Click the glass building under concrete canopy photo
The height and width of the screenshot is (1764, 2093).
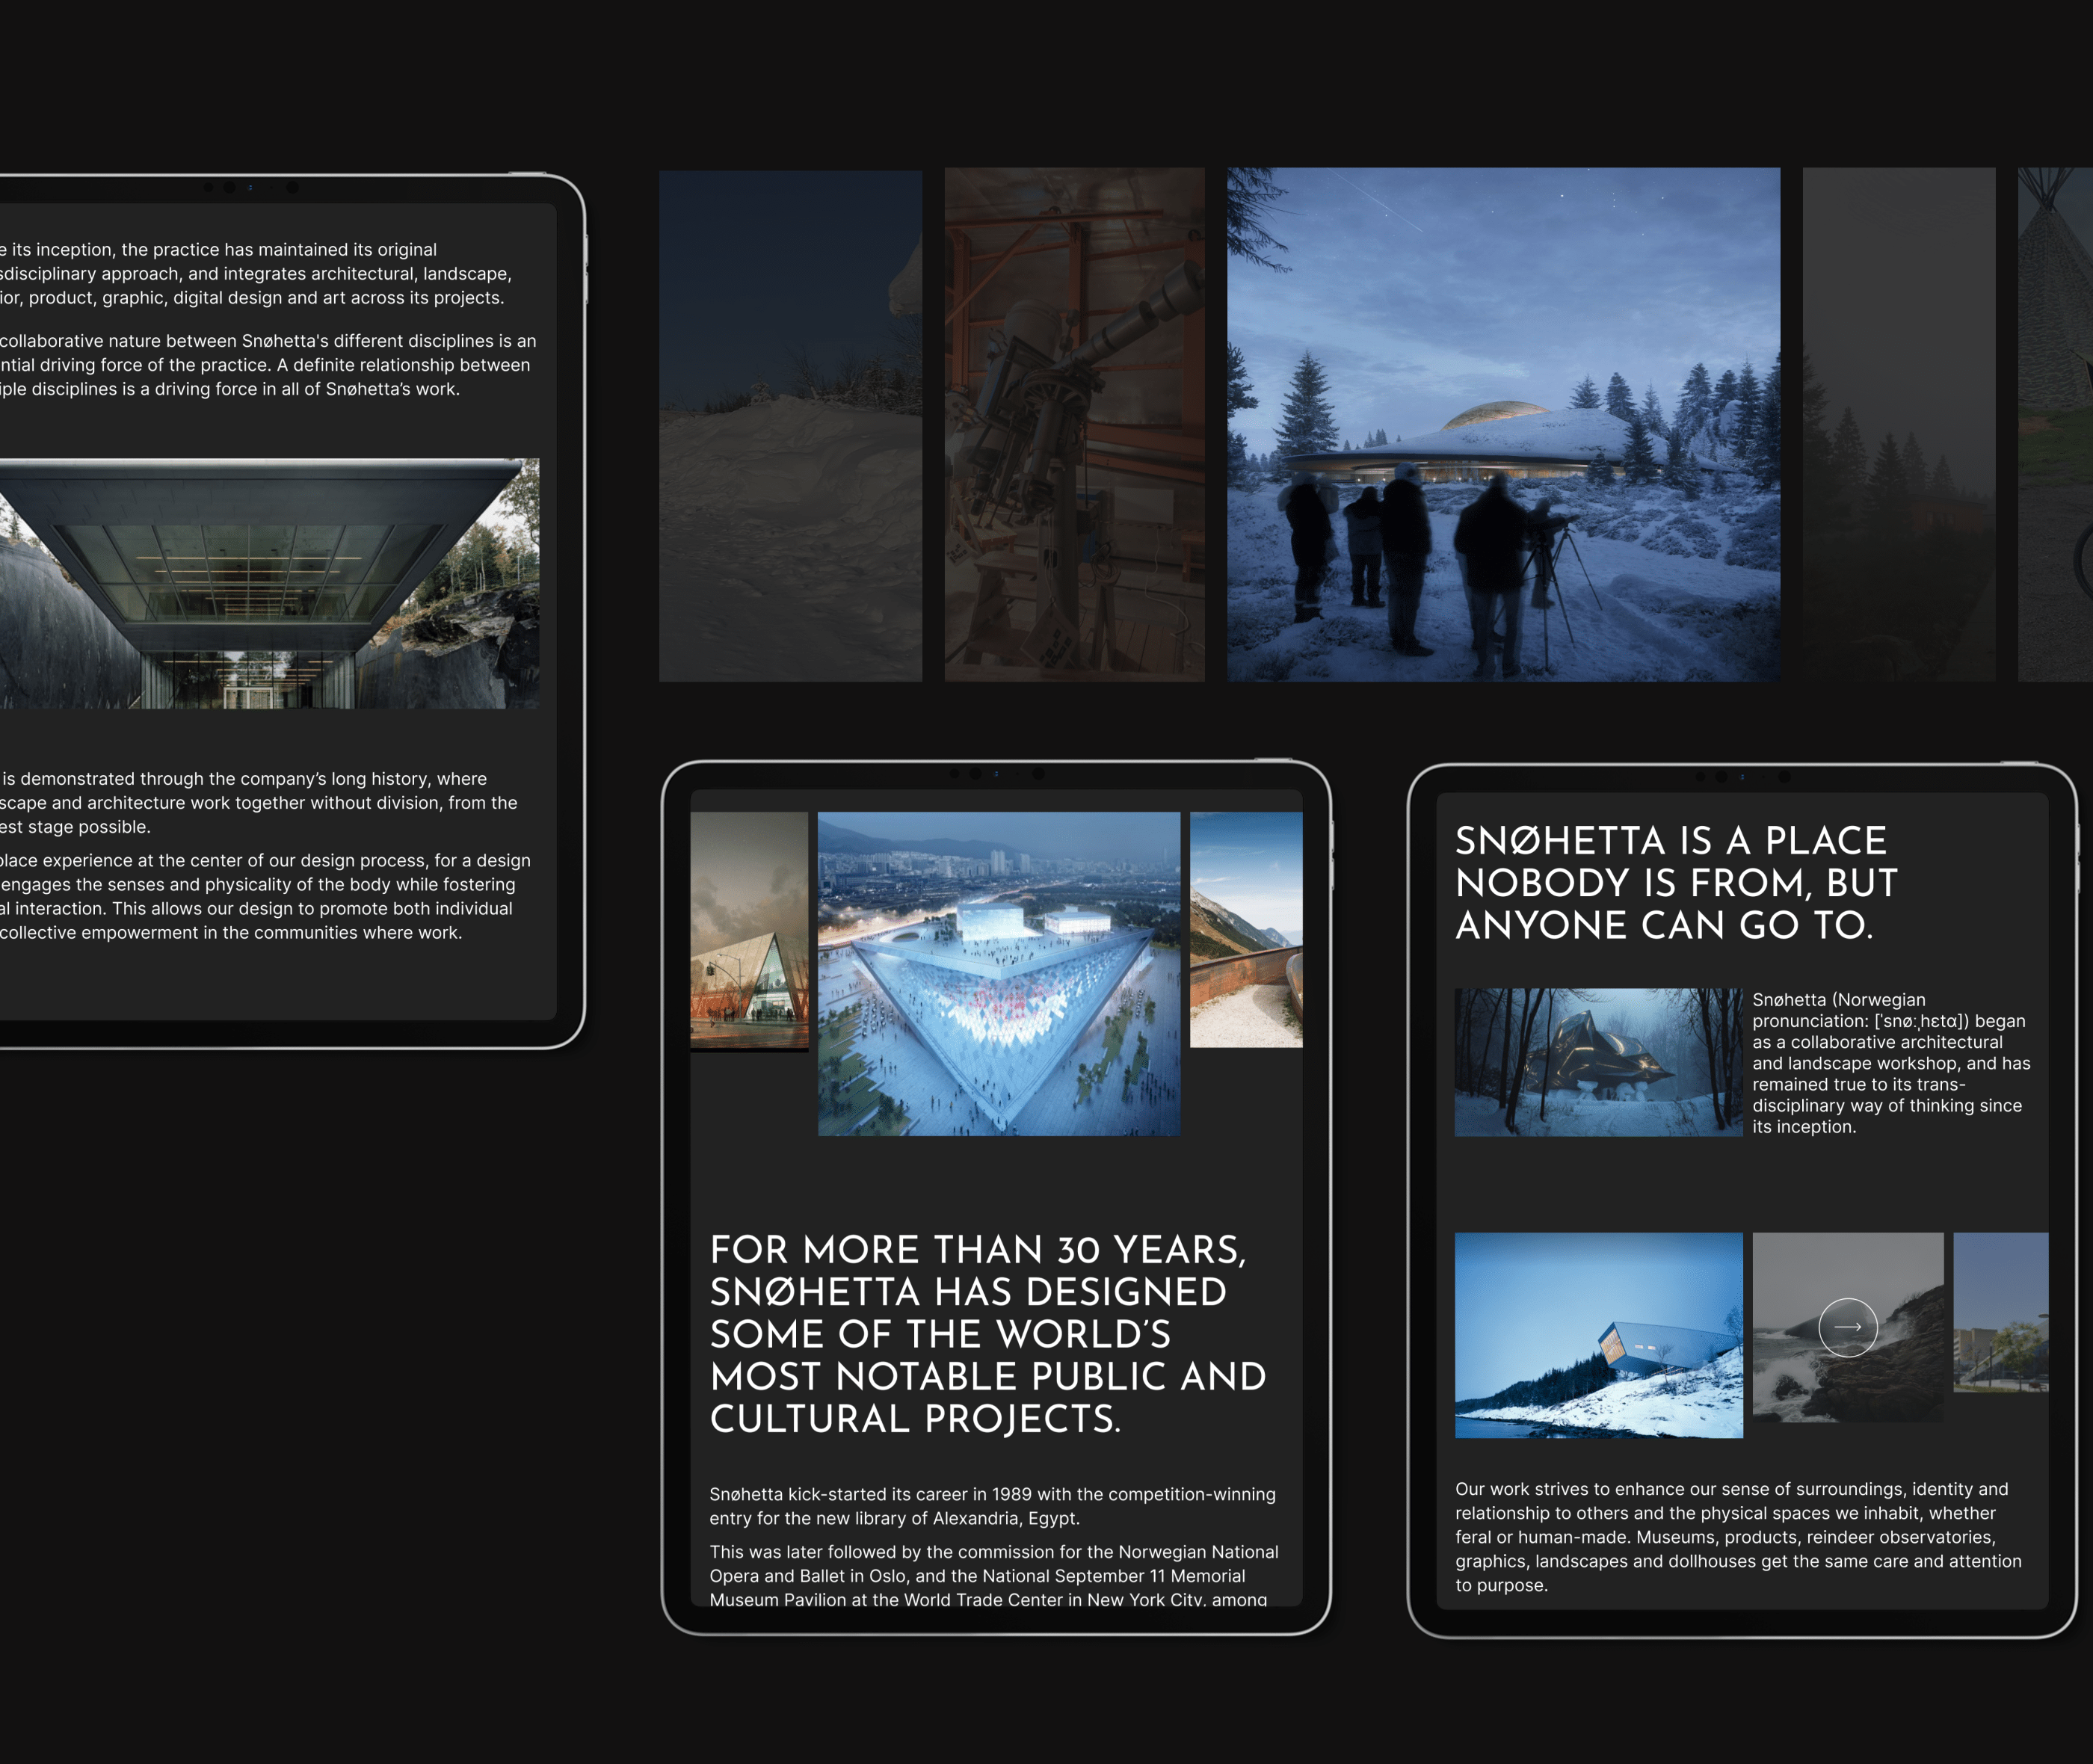[268, 583]
